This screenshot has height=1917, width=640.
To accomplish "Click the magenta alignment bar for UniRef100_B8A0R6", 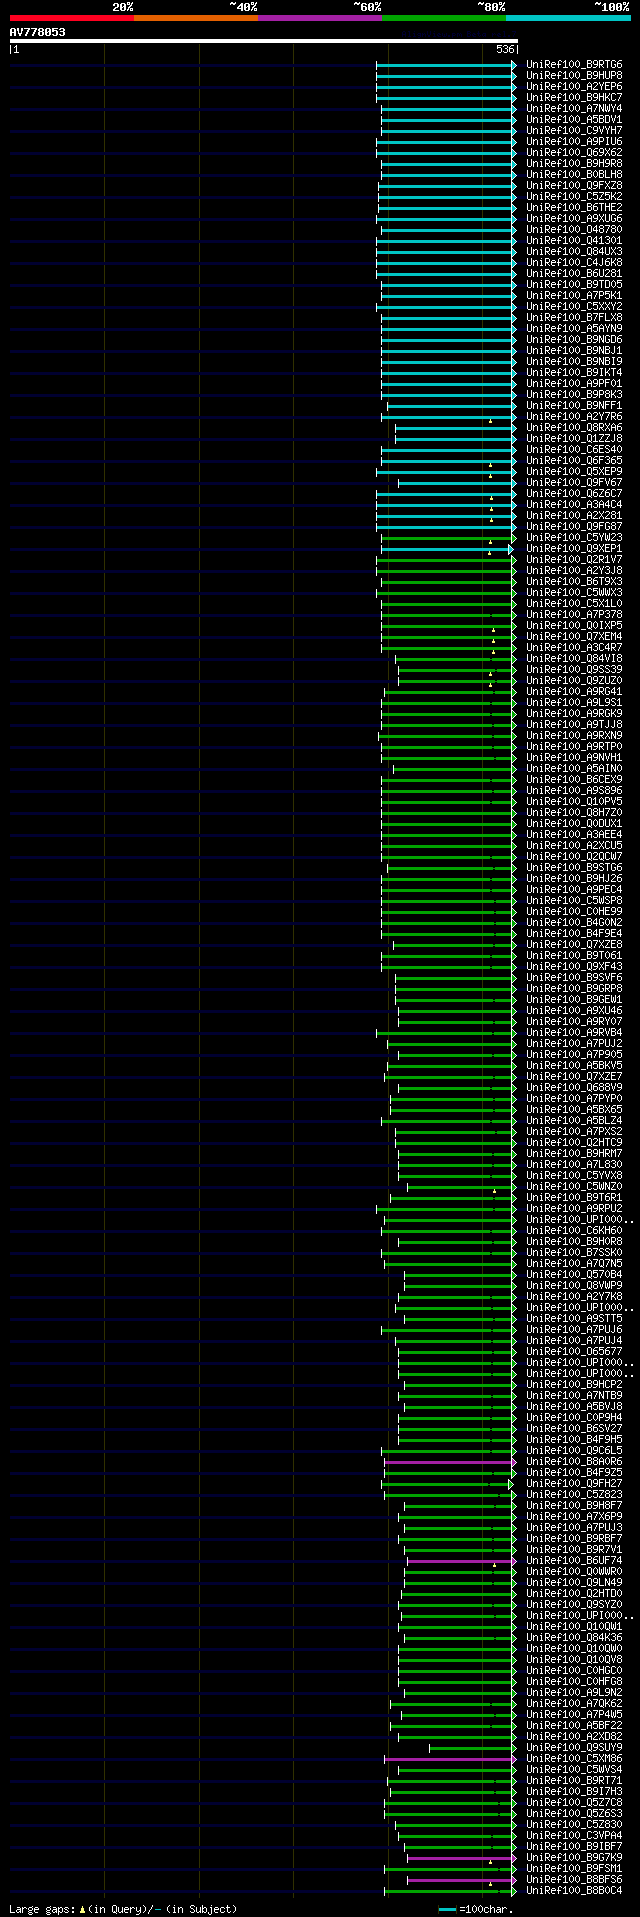I will (450, 1462).
